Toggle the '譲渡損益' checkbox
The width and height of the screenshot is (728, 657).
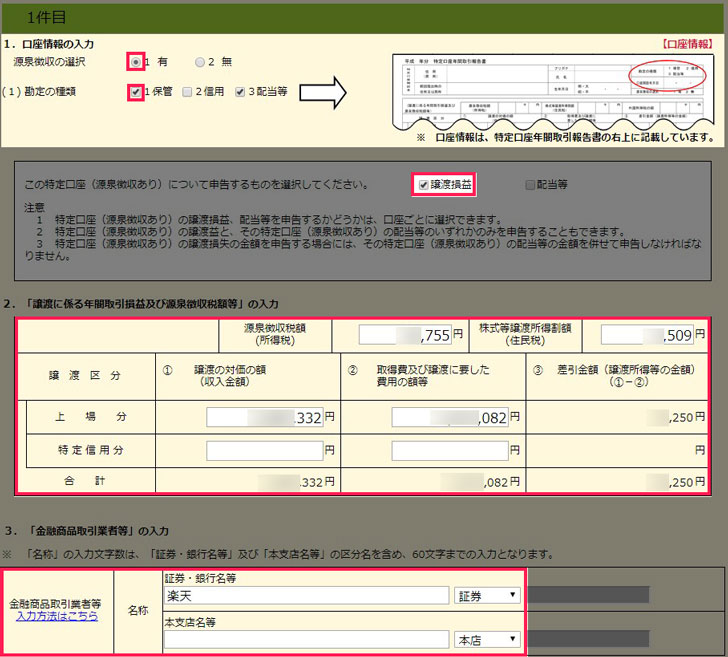tap(423, 184)
